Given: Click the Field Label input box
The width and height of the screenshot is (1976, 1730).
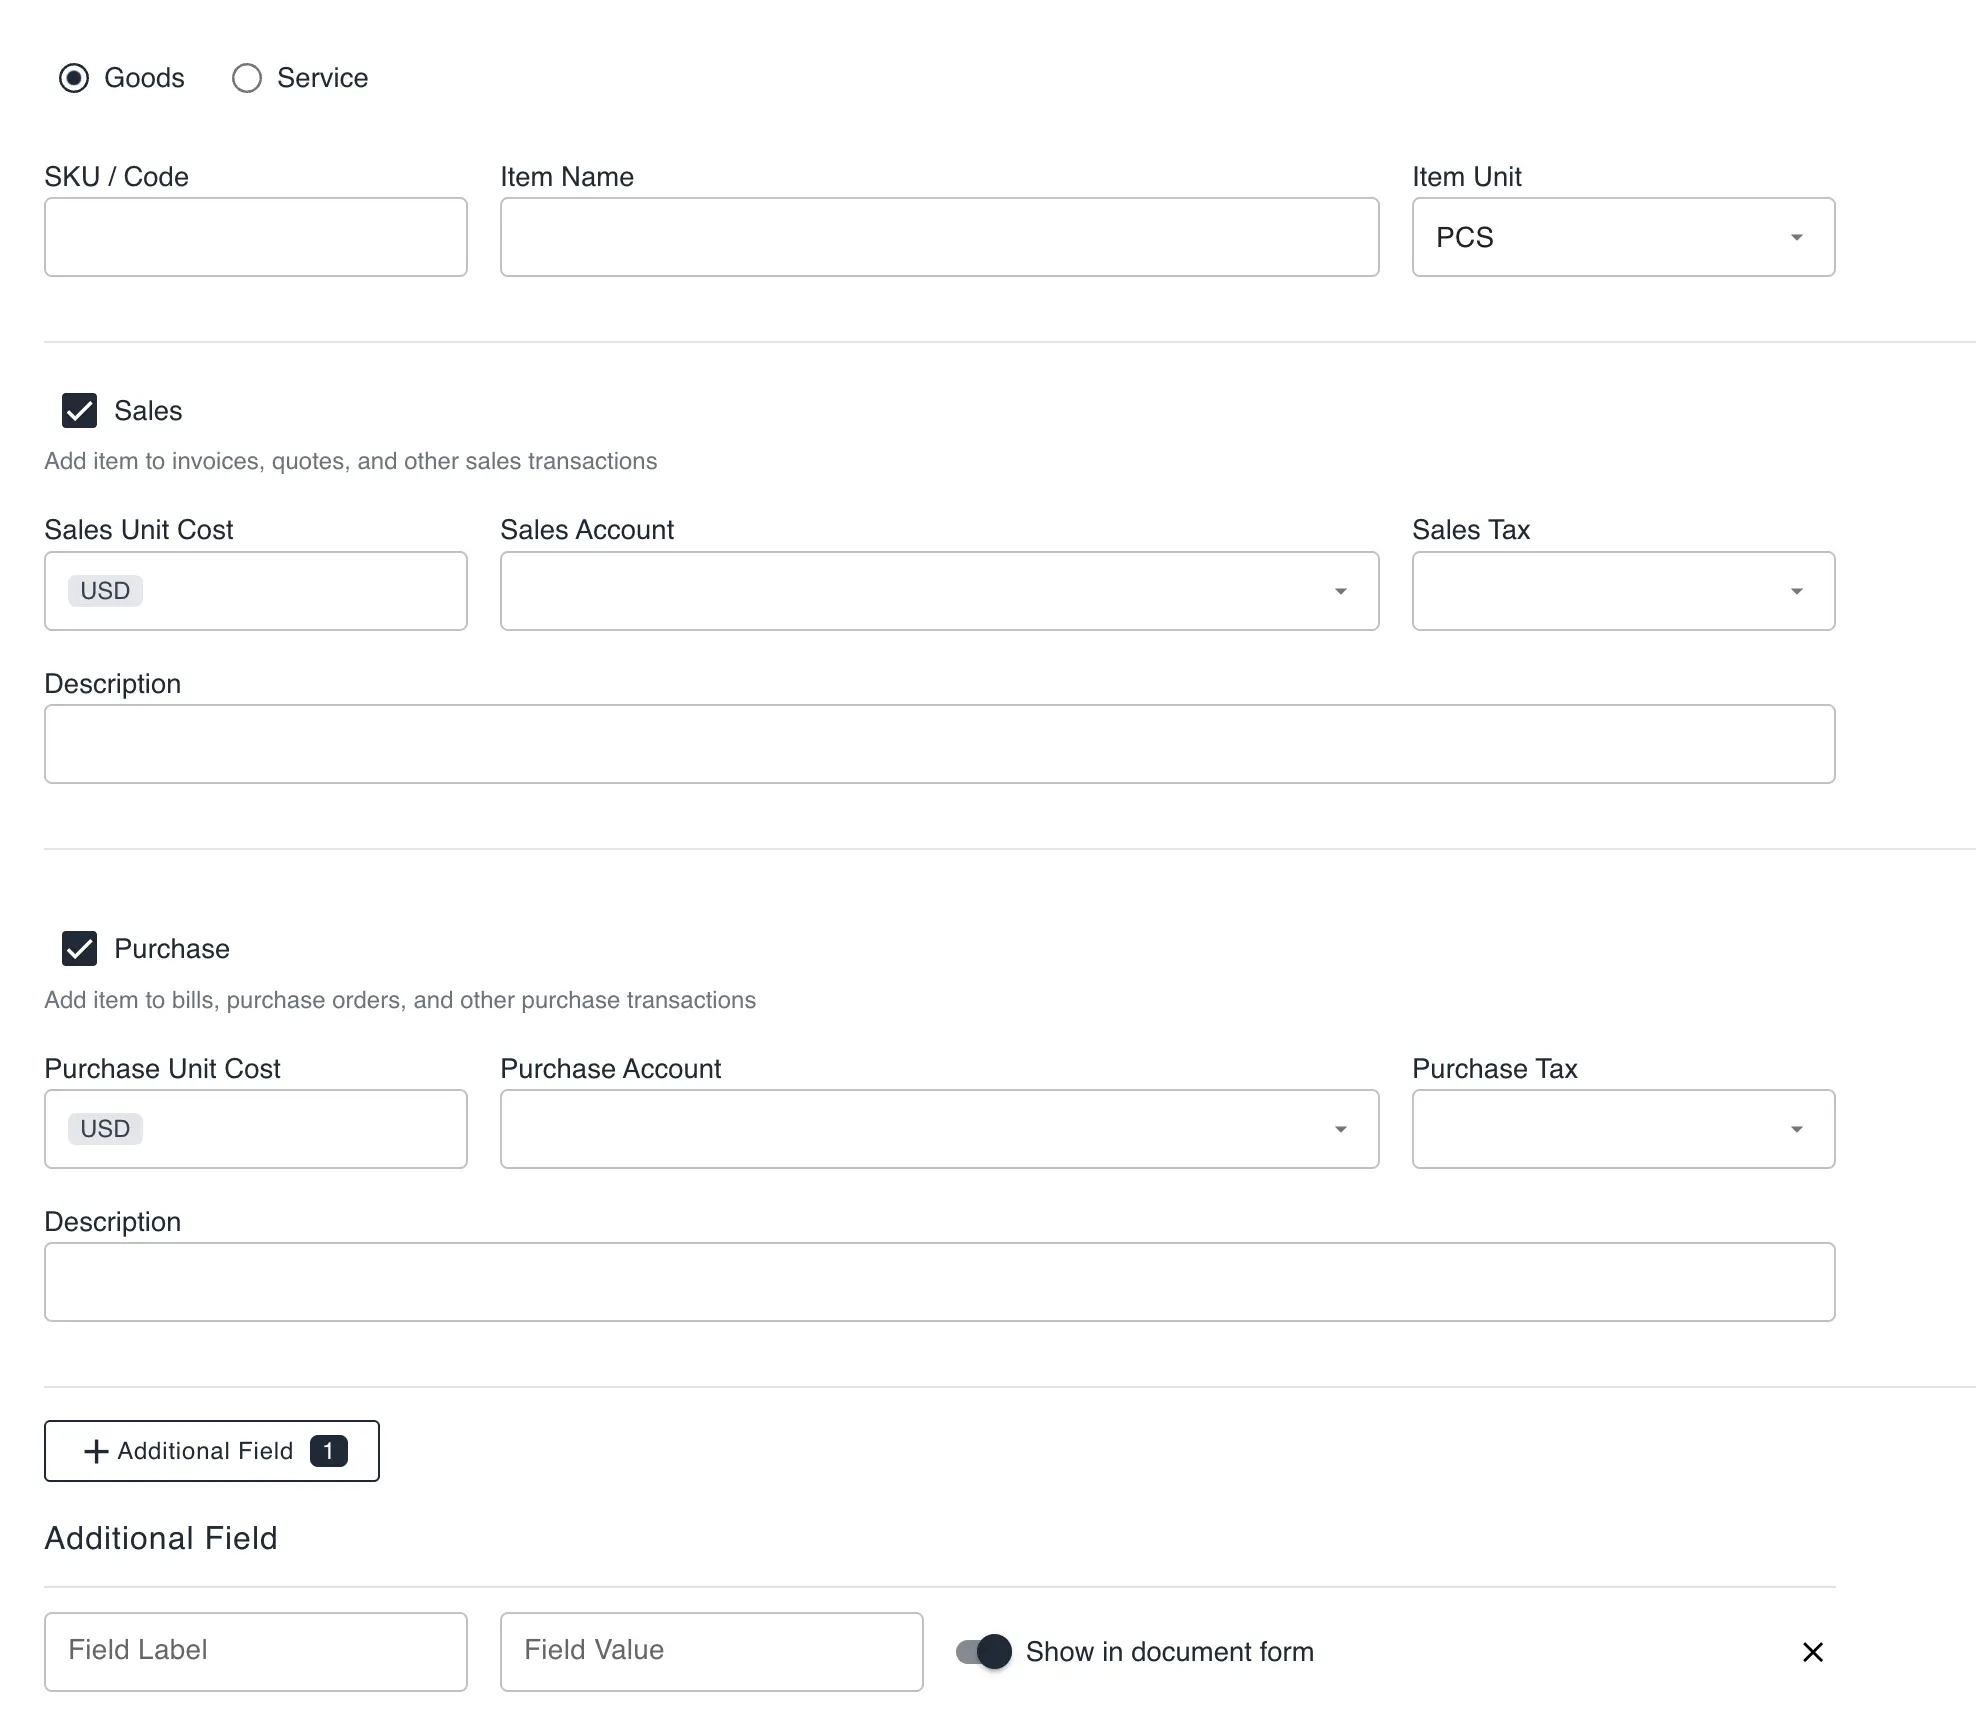Looking at the screenshot, I should tap(255, 1651).
